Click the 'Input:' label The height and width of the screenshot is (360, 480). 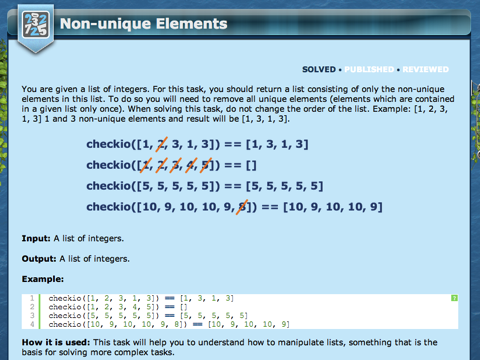[36, 238]
